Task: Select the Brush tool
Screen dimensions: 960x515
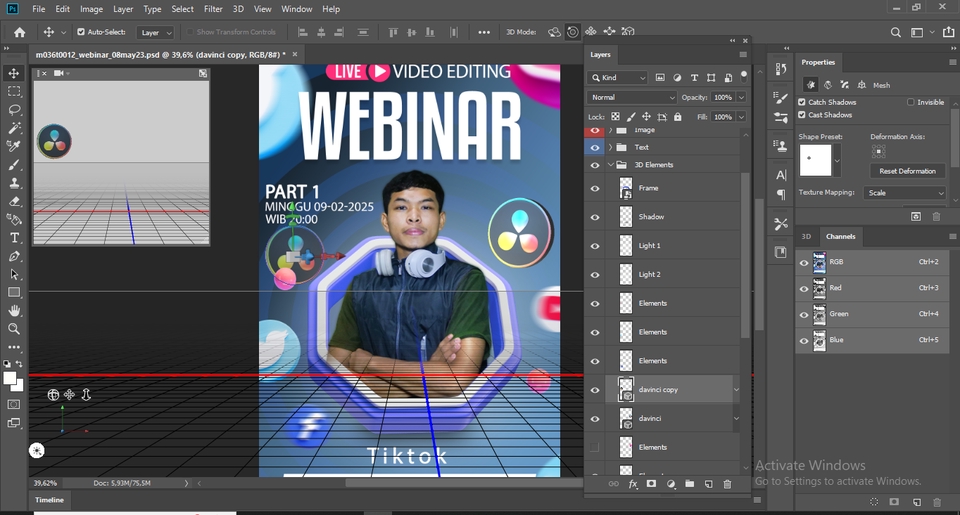Action: click(x=13, y=165)
